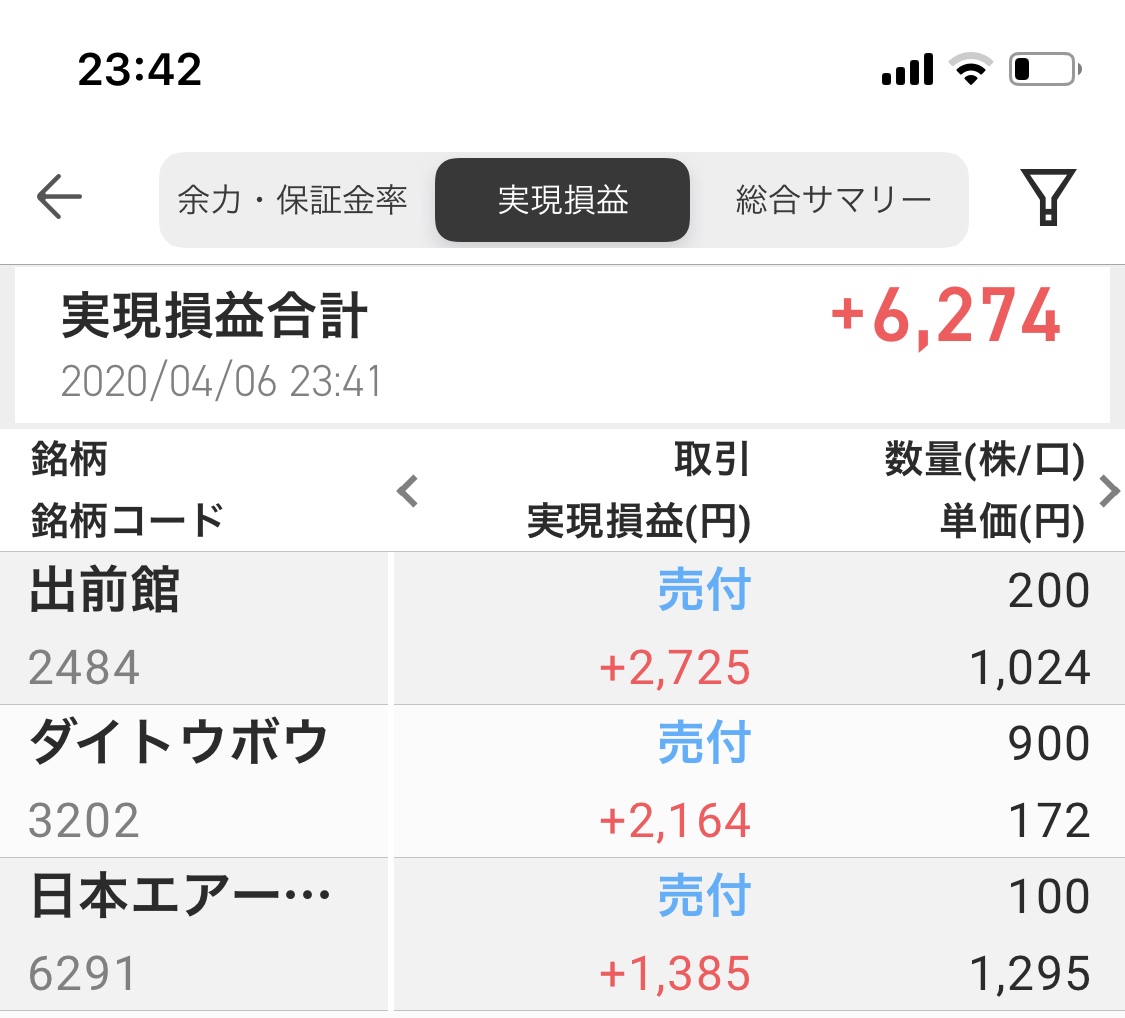Tap the +2,164 realized profit value
Viewport: 1125px width, 1018px height.
pyautogui.click(x=674, y=821)
